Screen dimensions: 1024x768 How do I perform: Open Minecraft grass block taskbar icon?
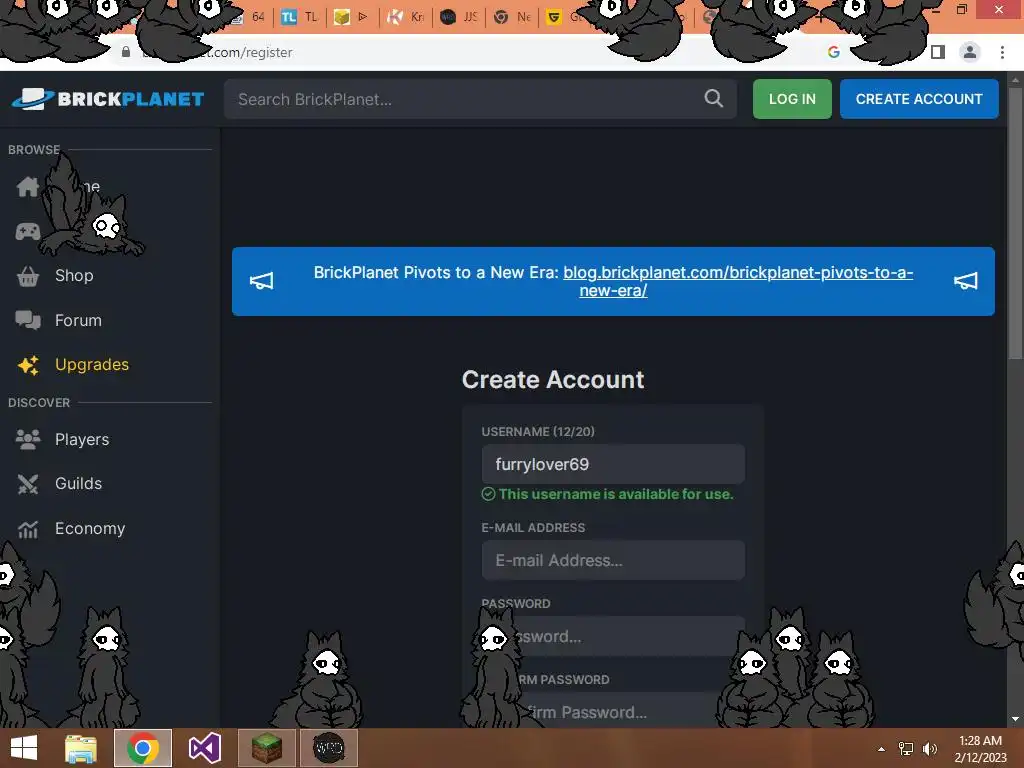tap(266, 748)
